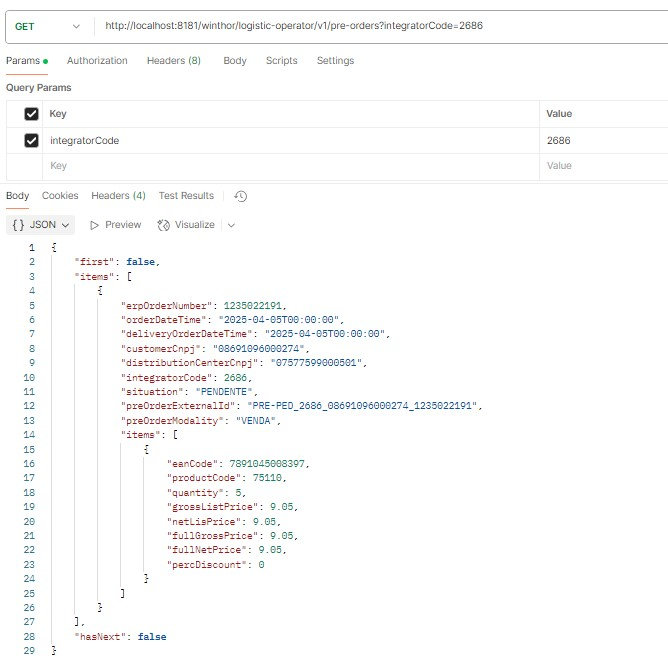The width and height of the screenshot is (668, 666).
Task: Open the Test Results tab
Action: point(186,196)
